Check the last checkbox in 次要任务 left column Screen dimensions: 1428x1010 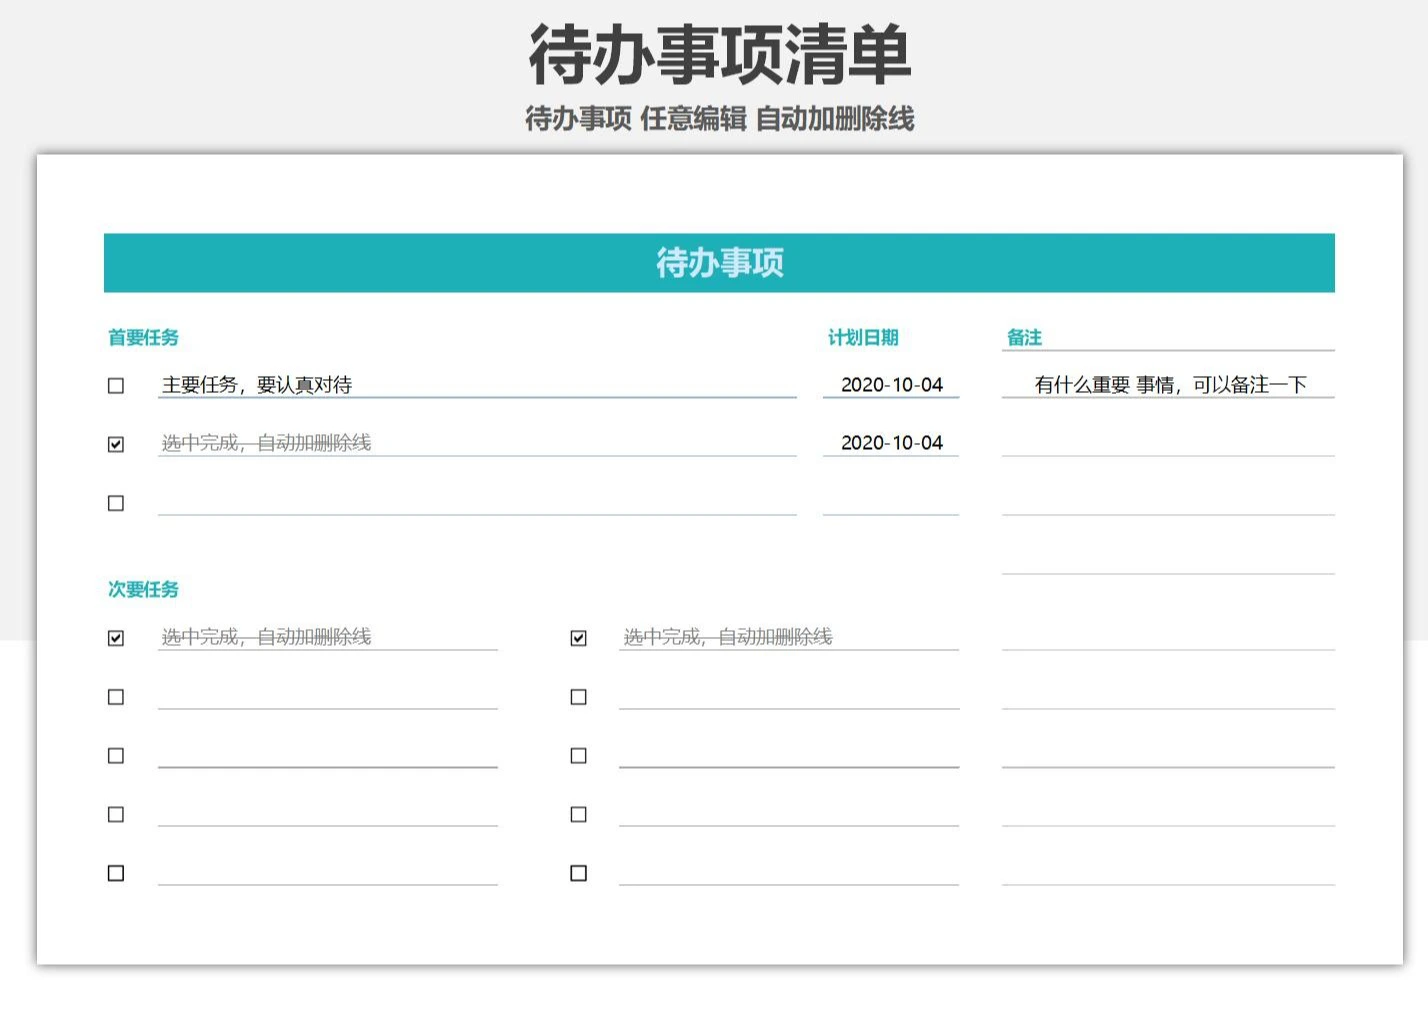(116, 872)
